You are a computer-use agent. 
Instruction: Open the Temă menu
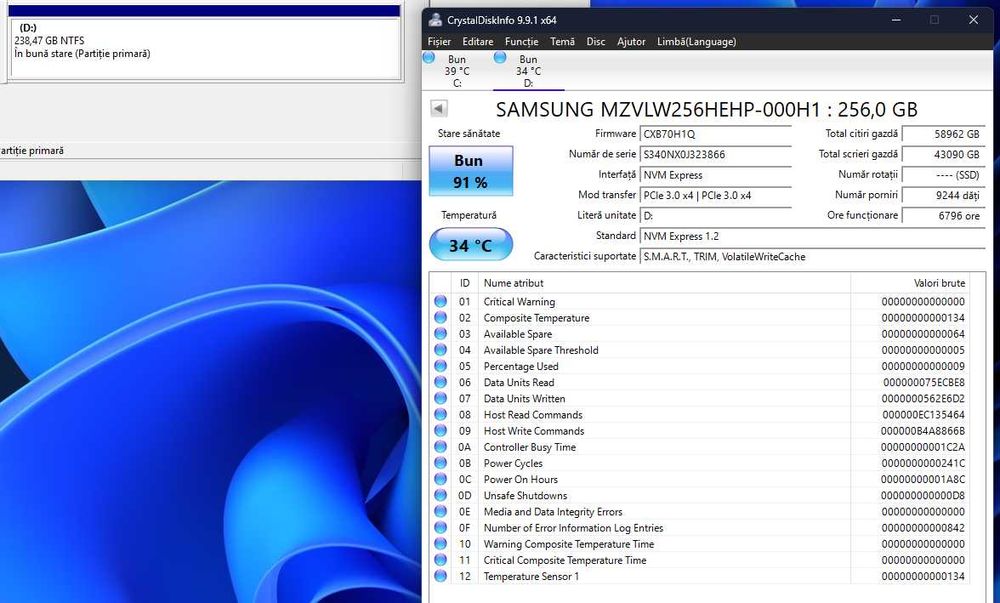562,41
